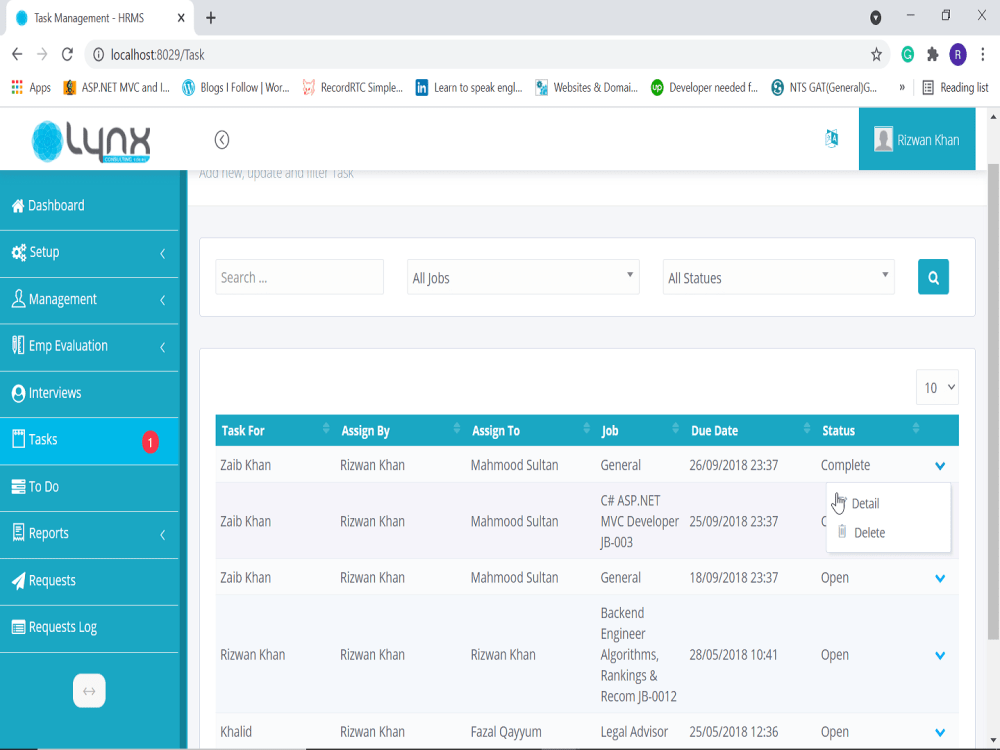This screenshot has height=750, width=1000.
Task: Click person icon beside Management
Action: (x=18, y=298)
